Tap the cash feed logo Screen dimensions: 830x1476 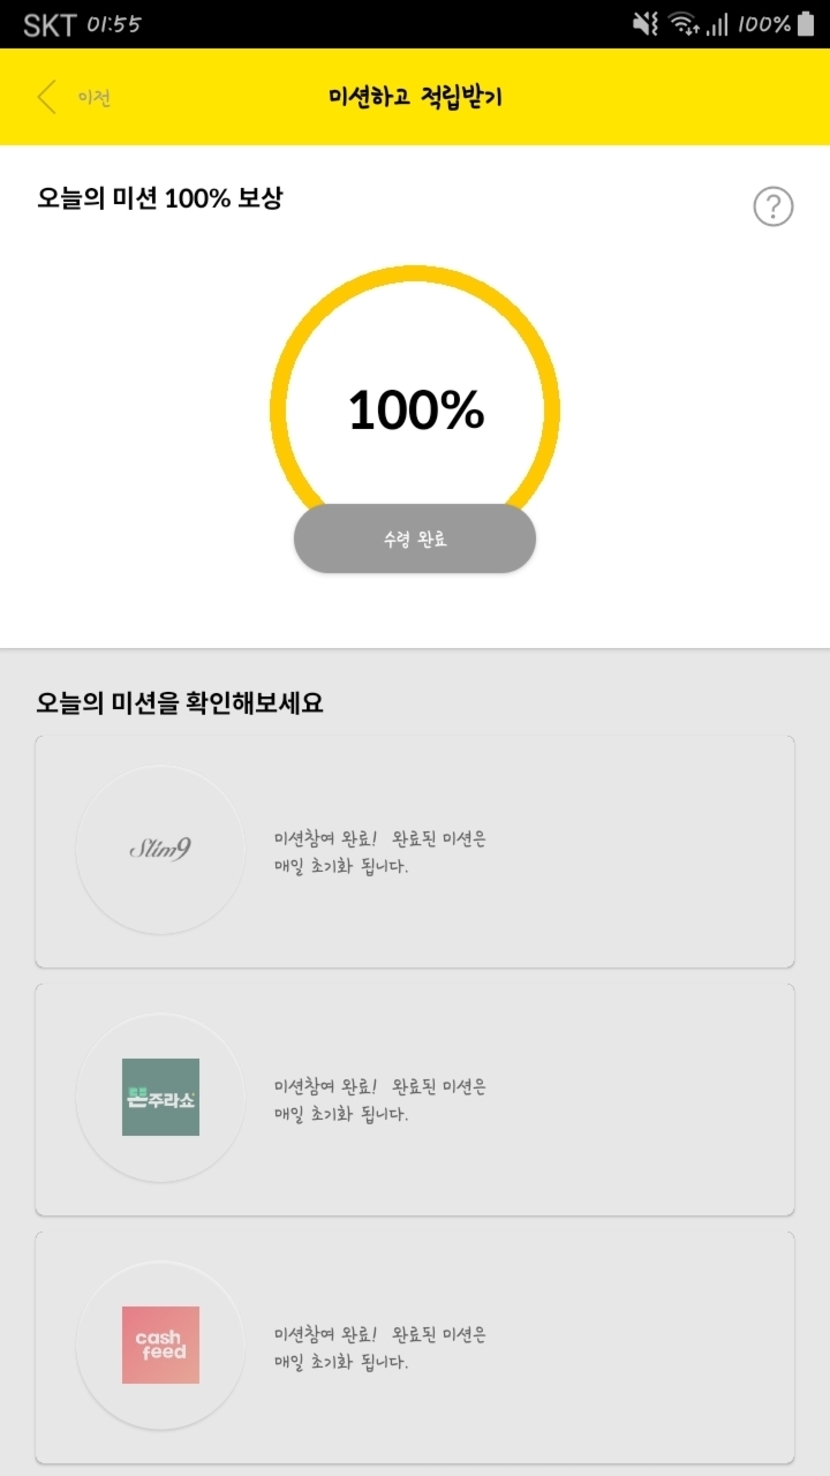click(x=160, y=1345)
